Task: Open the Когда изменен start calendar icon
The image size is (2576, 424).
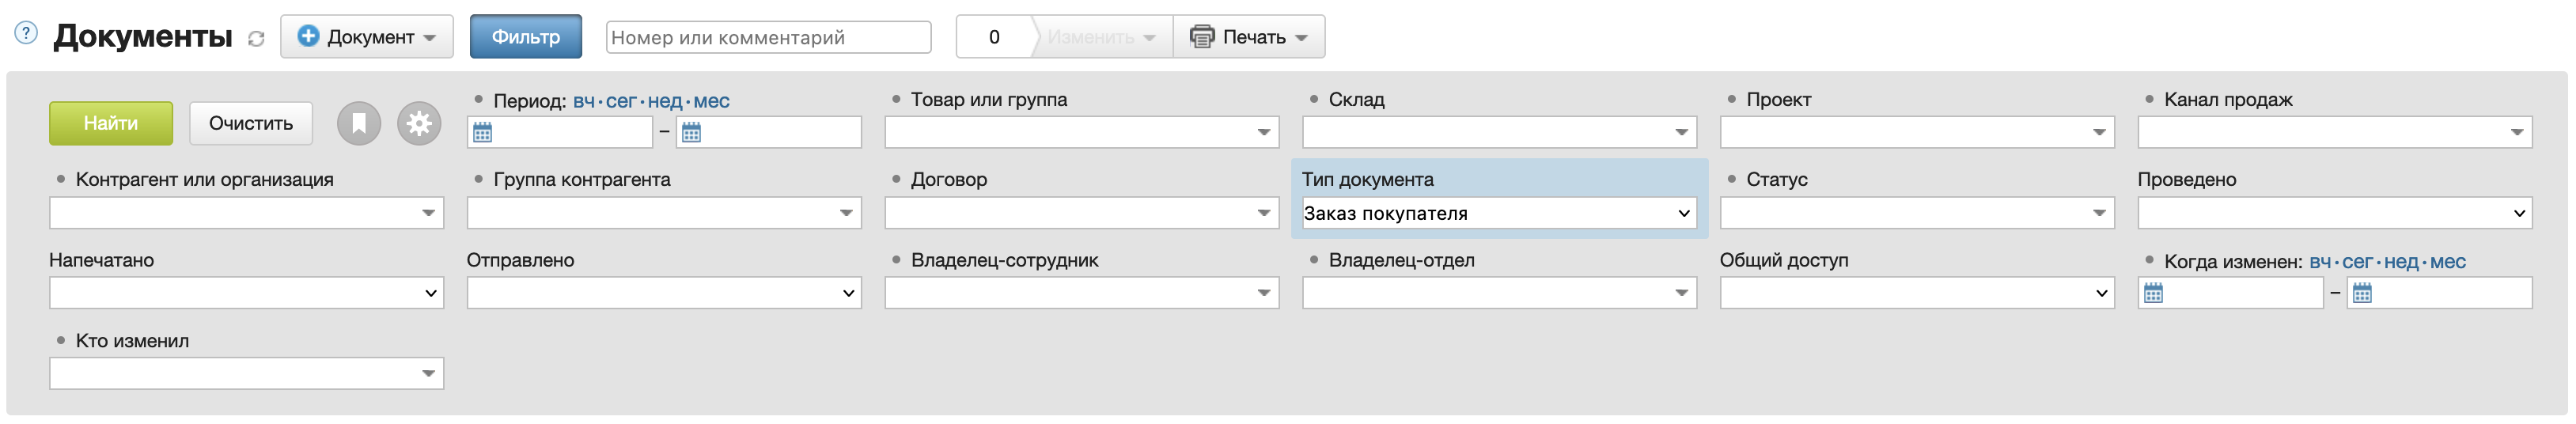Action: (x=2153, y=293)
